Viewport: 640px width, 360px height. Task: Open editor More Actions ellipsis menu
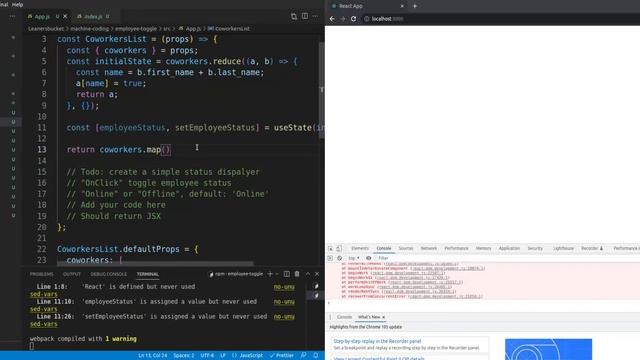315,16
